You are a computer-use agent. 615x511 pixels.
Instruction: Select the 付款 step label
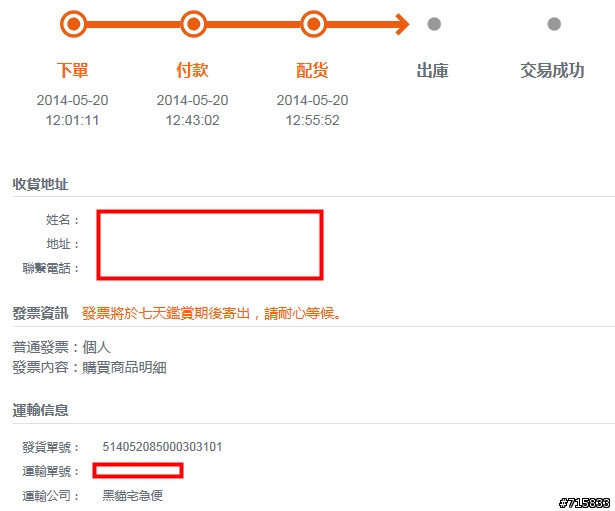pos(192,71)
